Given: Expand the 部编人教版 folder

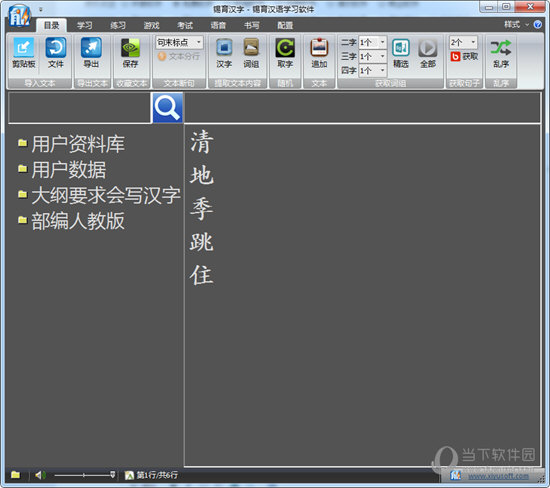Looking at the screenshot, I should [x=78, y=221].
